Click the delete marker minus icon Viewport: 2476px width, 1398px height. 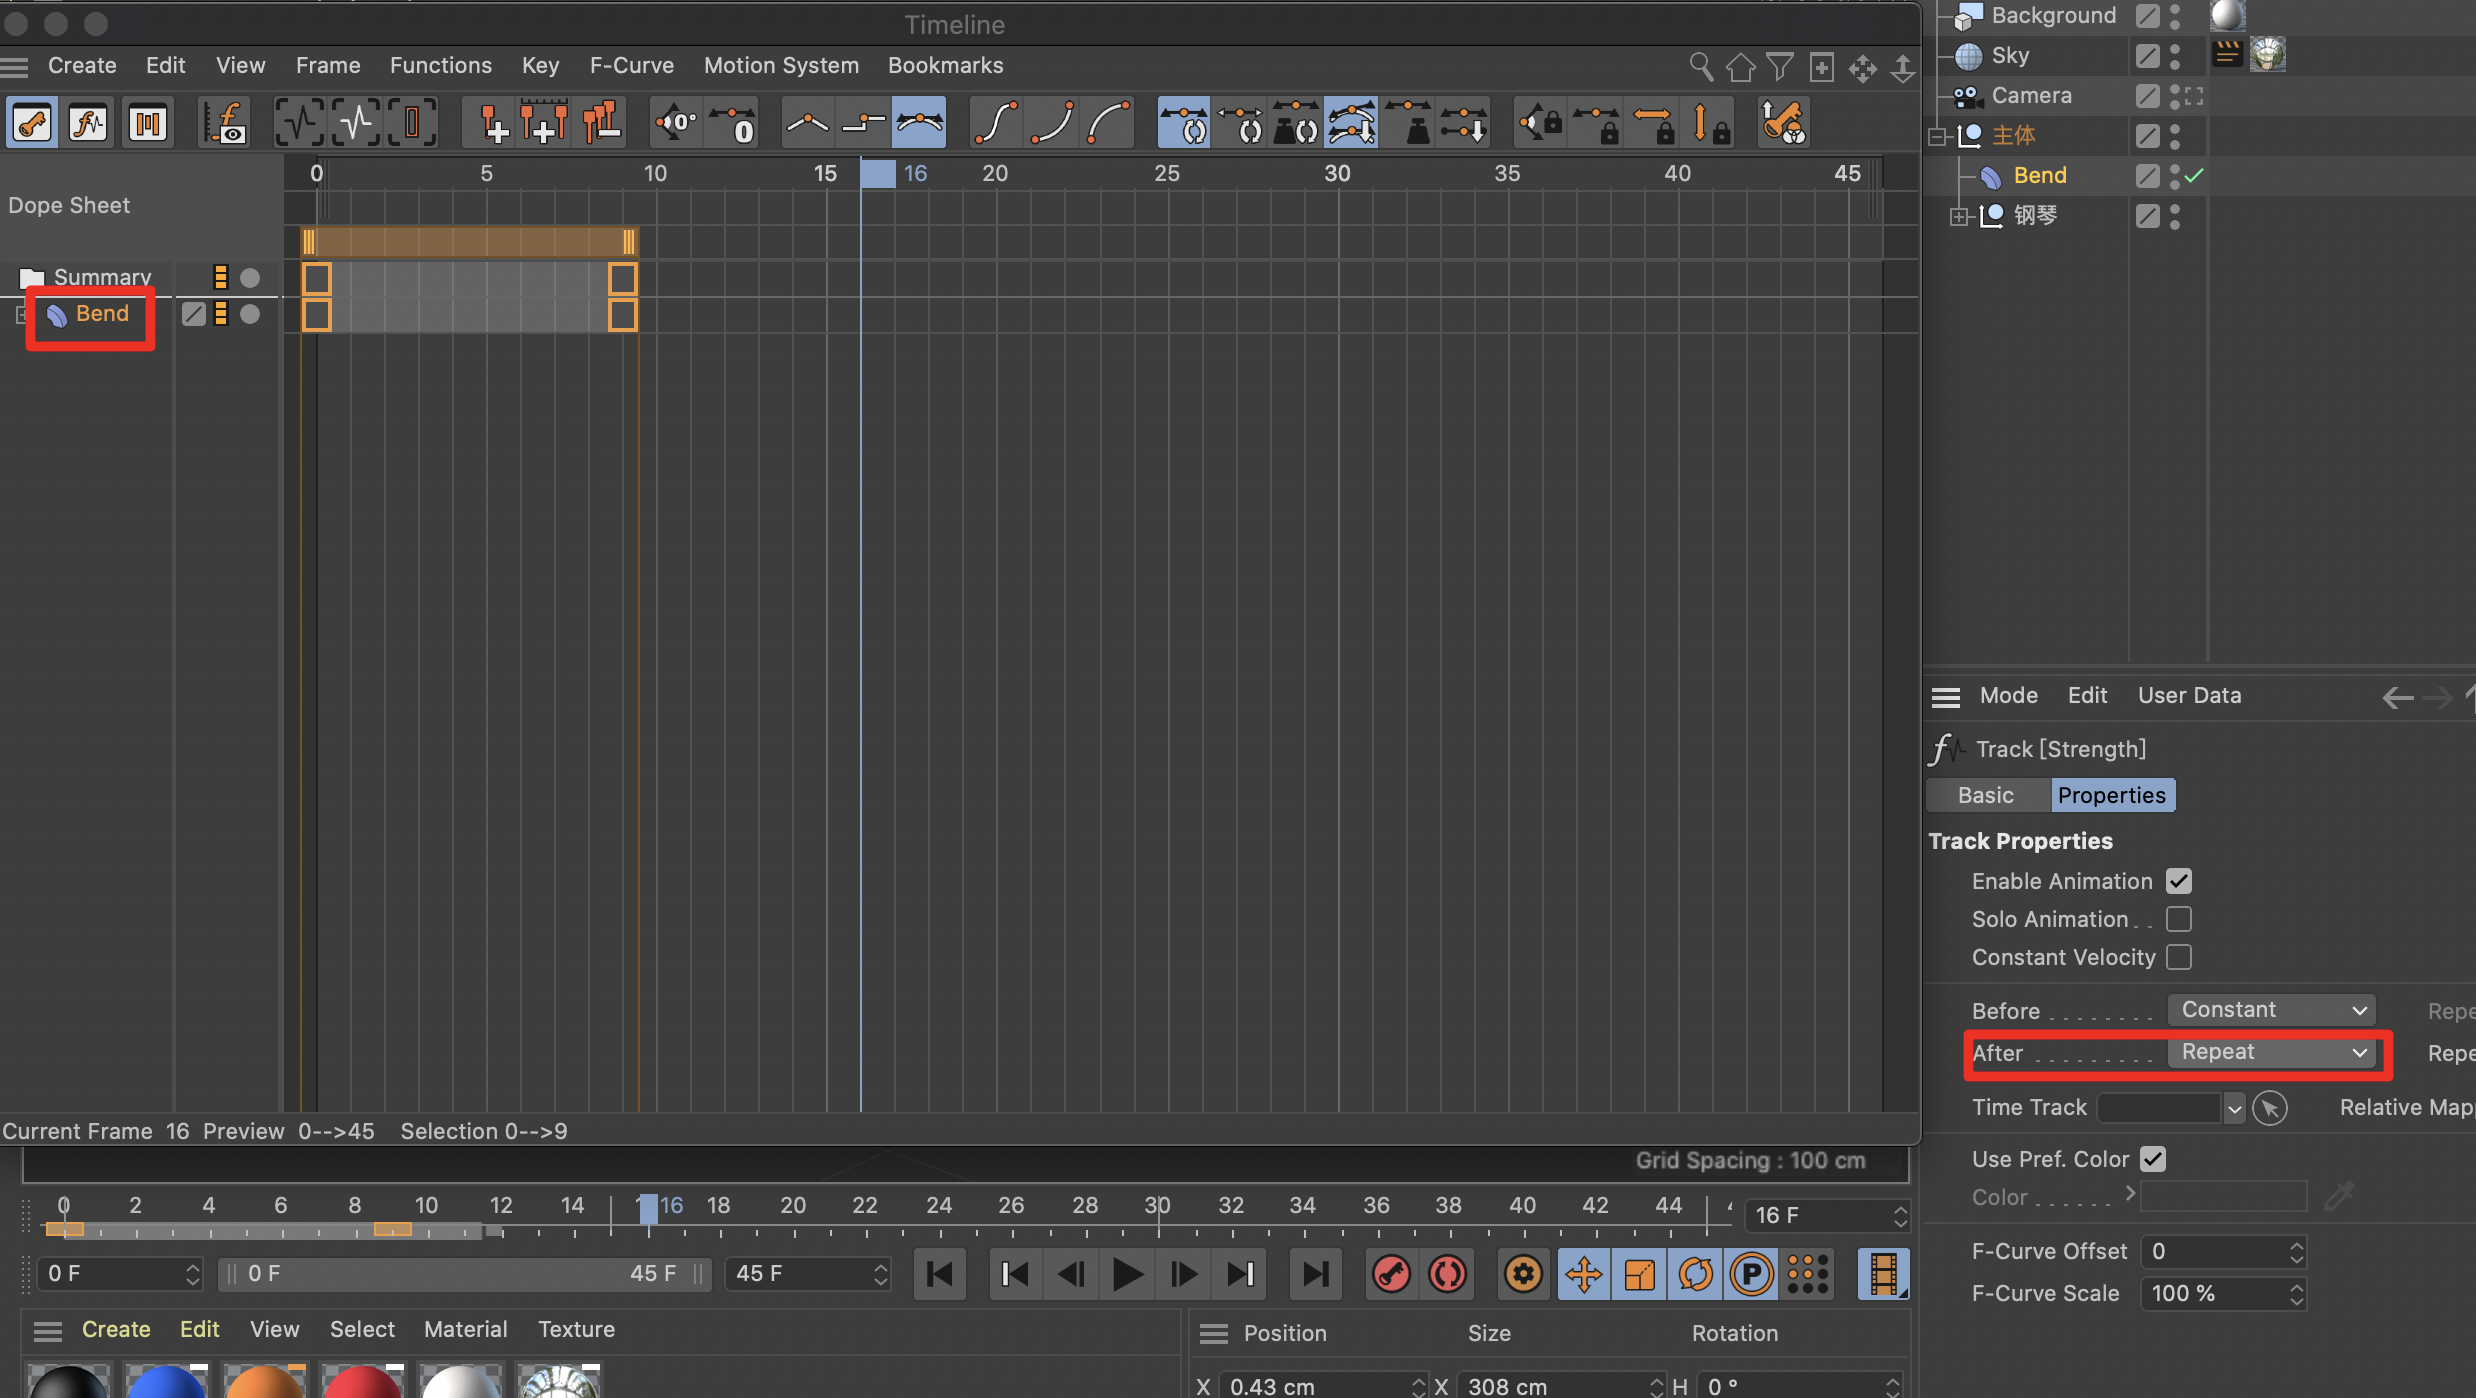(601, 123)
